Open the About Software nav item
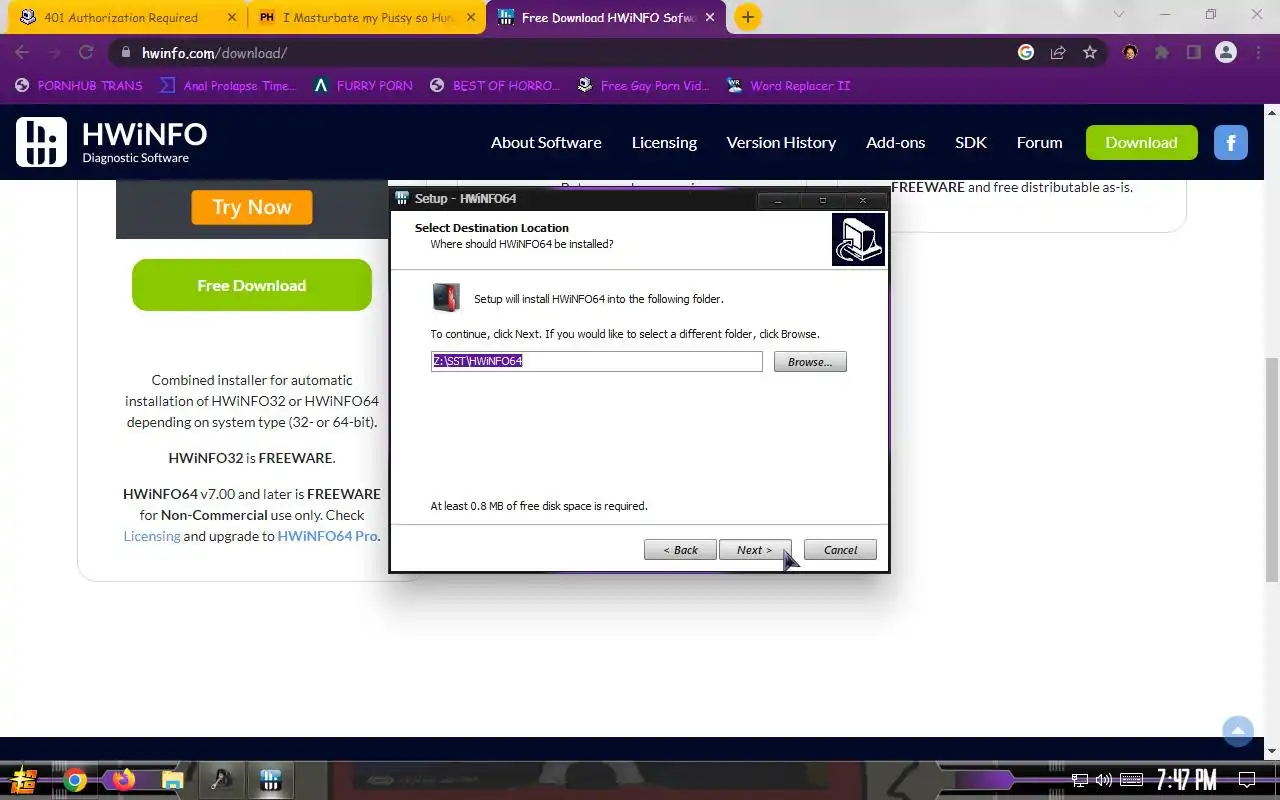 pyautogui.click(x=546, y=142)
